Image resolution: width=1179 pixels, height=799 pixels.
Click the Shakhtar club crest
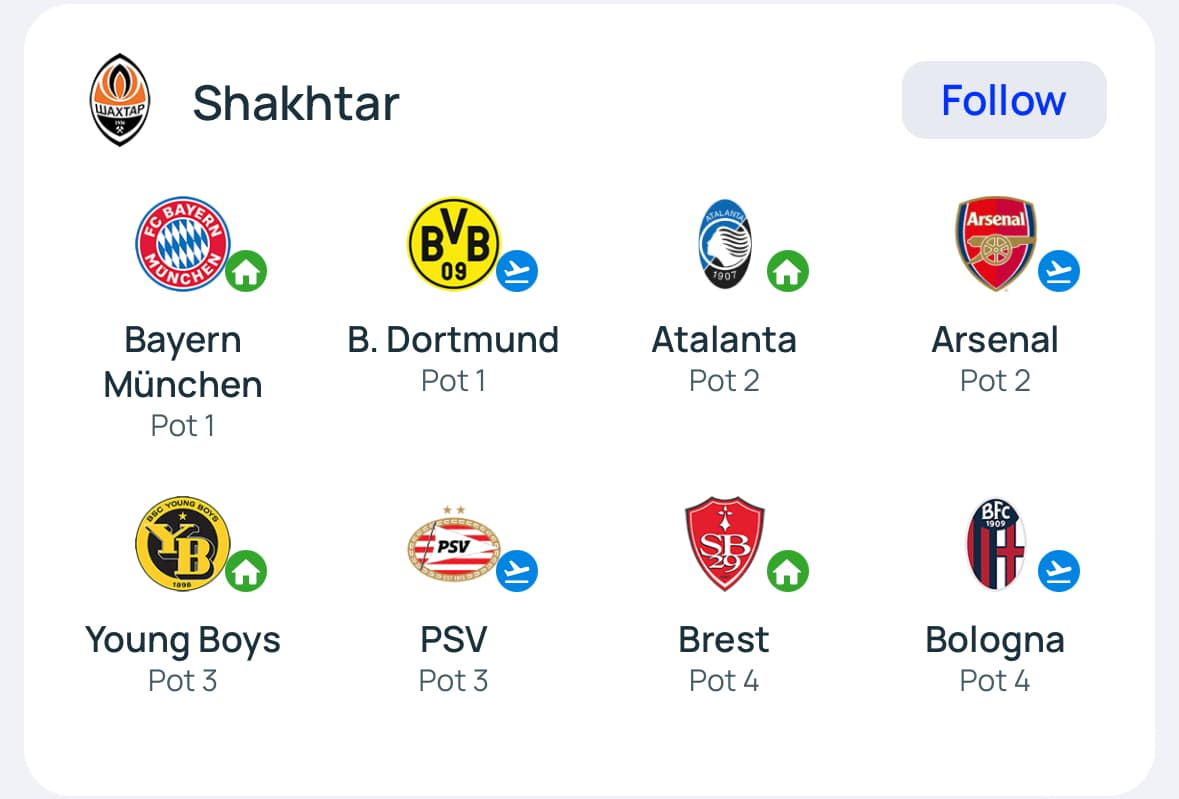[x=120, y=100]
